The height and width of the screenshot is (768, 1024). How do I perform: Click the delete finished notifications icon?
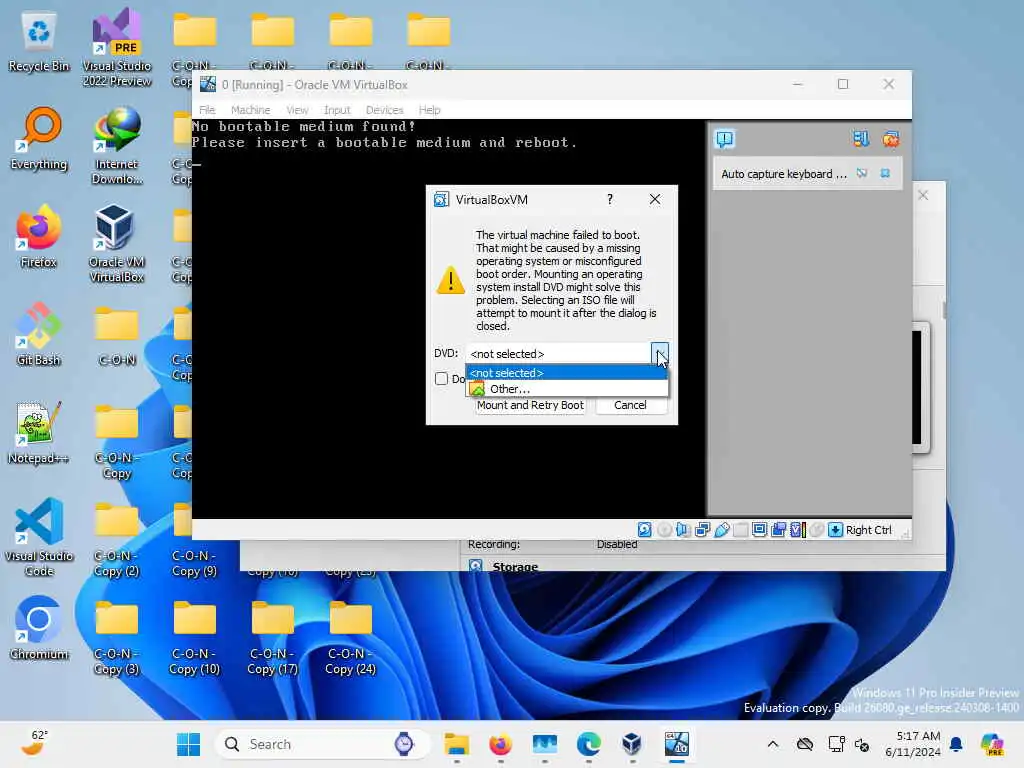[x=891, y=138]
